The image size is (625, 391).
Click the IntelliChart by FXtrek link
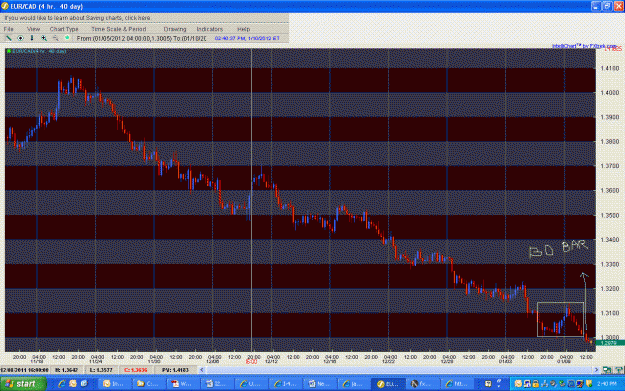pos(584,46)
